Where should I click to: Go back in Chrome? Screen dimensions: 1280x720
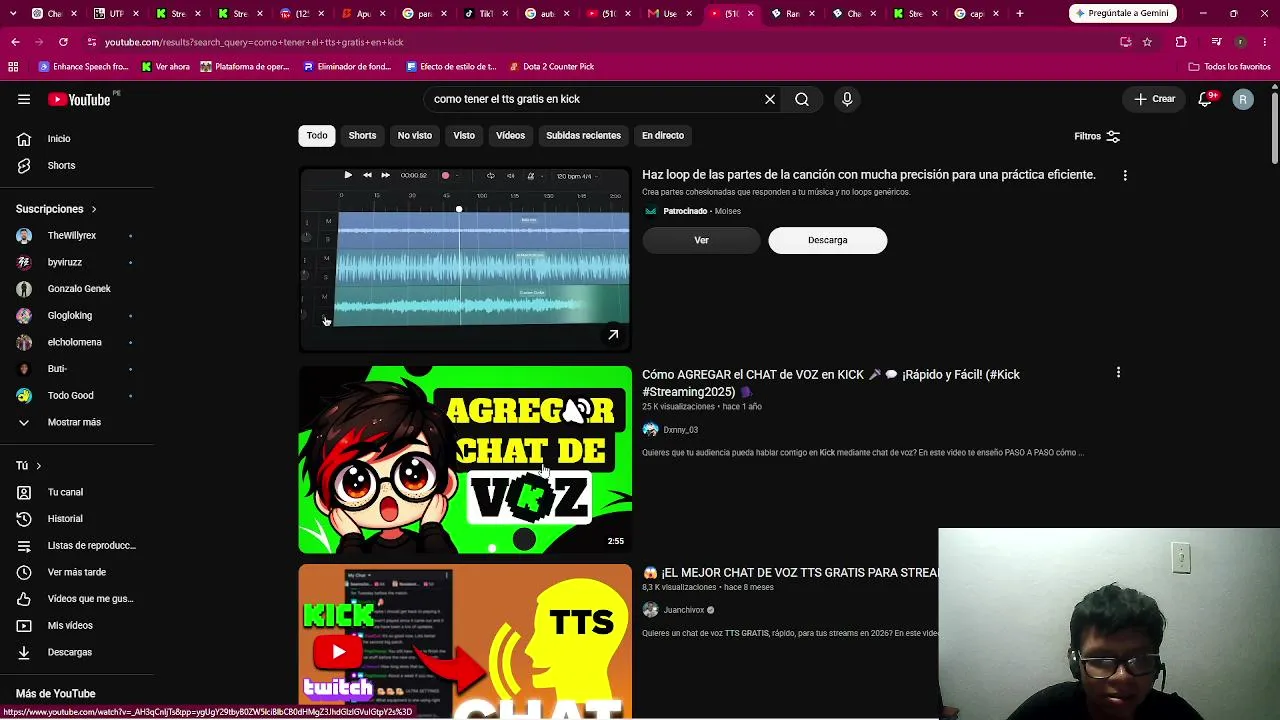pyautogui.click(x=15, y=42)
